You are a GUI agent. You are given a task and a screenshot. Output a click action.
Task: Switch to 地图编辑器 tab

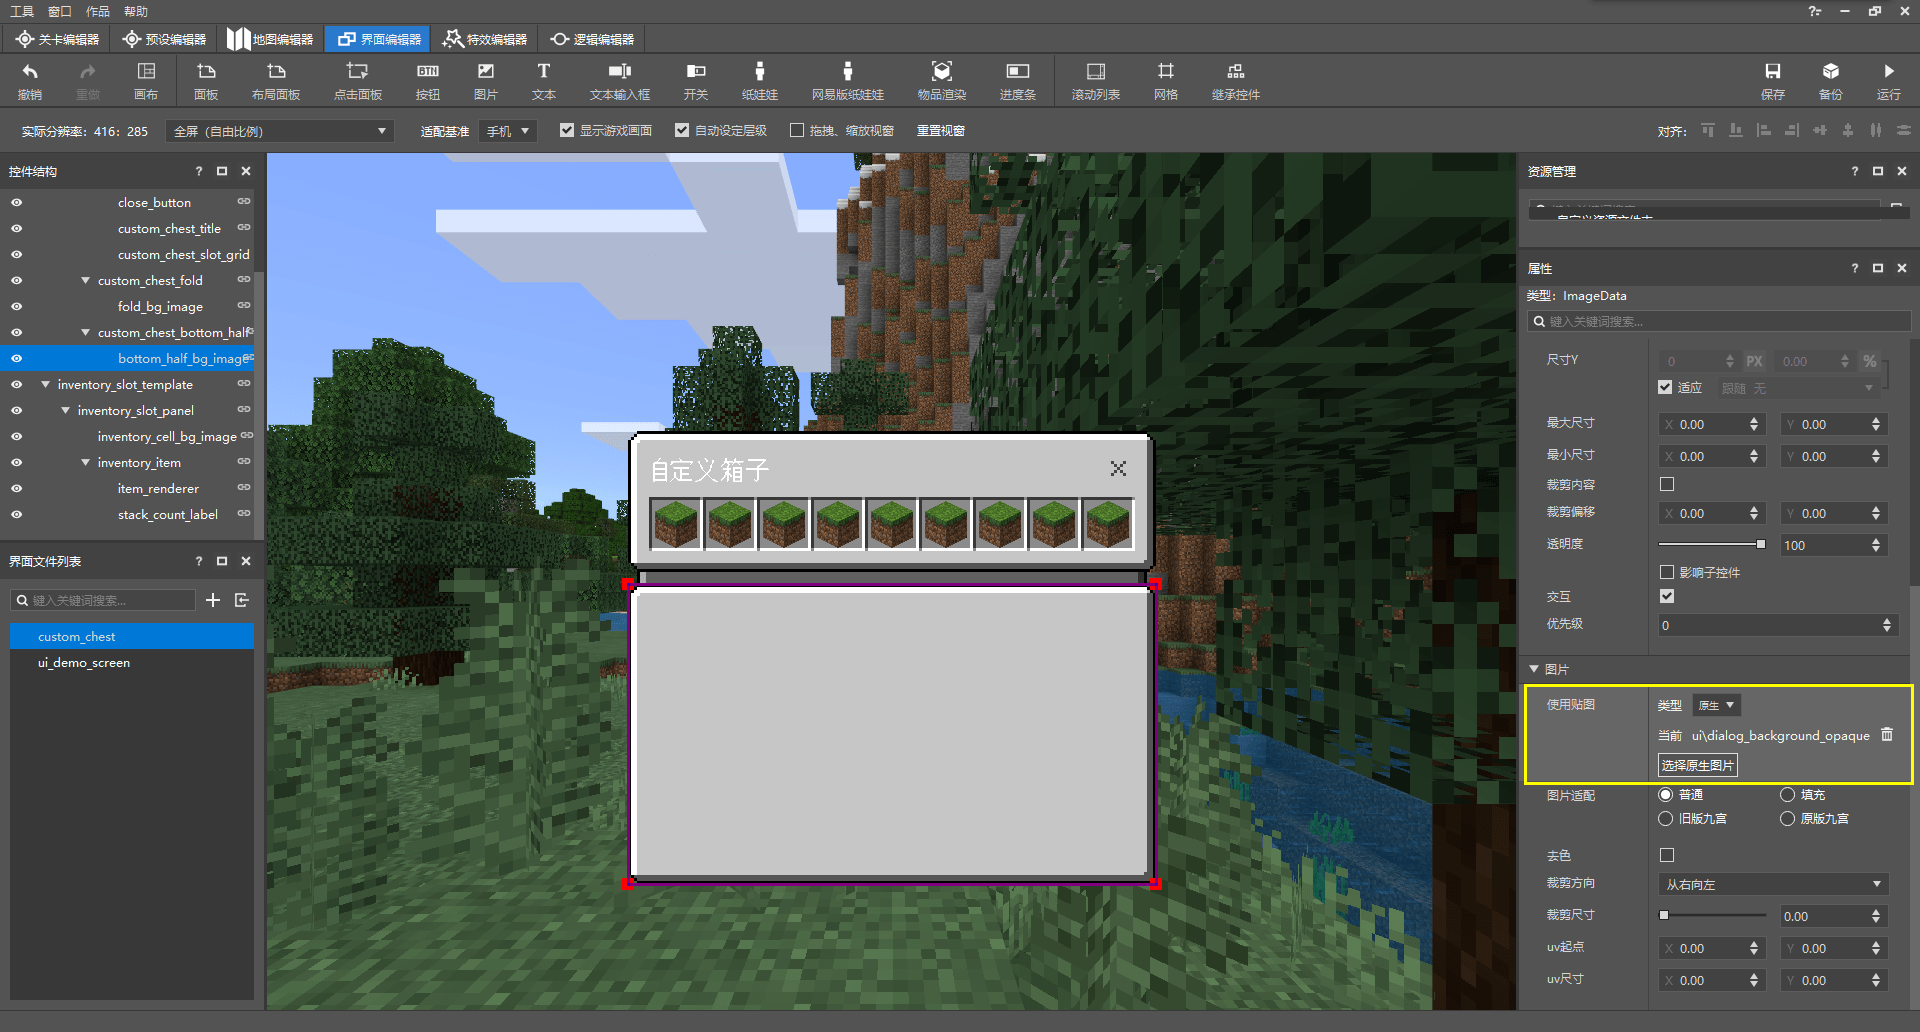[270, 39]
